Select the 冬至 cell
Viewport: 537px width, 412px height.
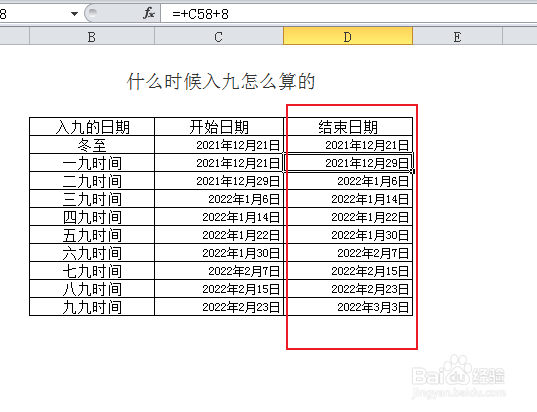(x=92, y=145)
